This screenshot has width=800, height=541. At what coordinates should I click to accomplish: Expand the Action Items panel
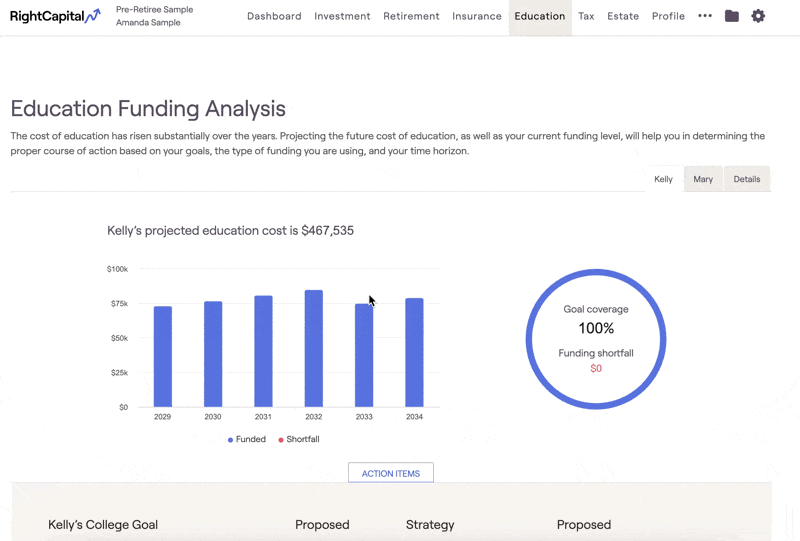[x=391, y=473]
